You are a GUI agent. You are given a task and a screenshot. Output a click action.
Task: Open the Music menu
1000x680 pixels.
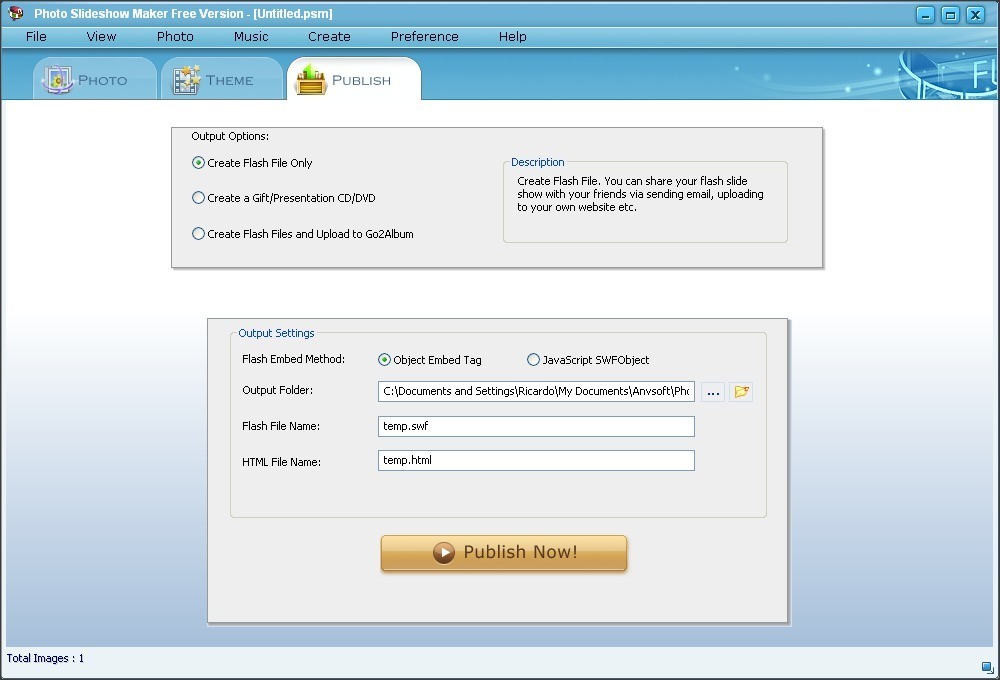tap(251, 36)
